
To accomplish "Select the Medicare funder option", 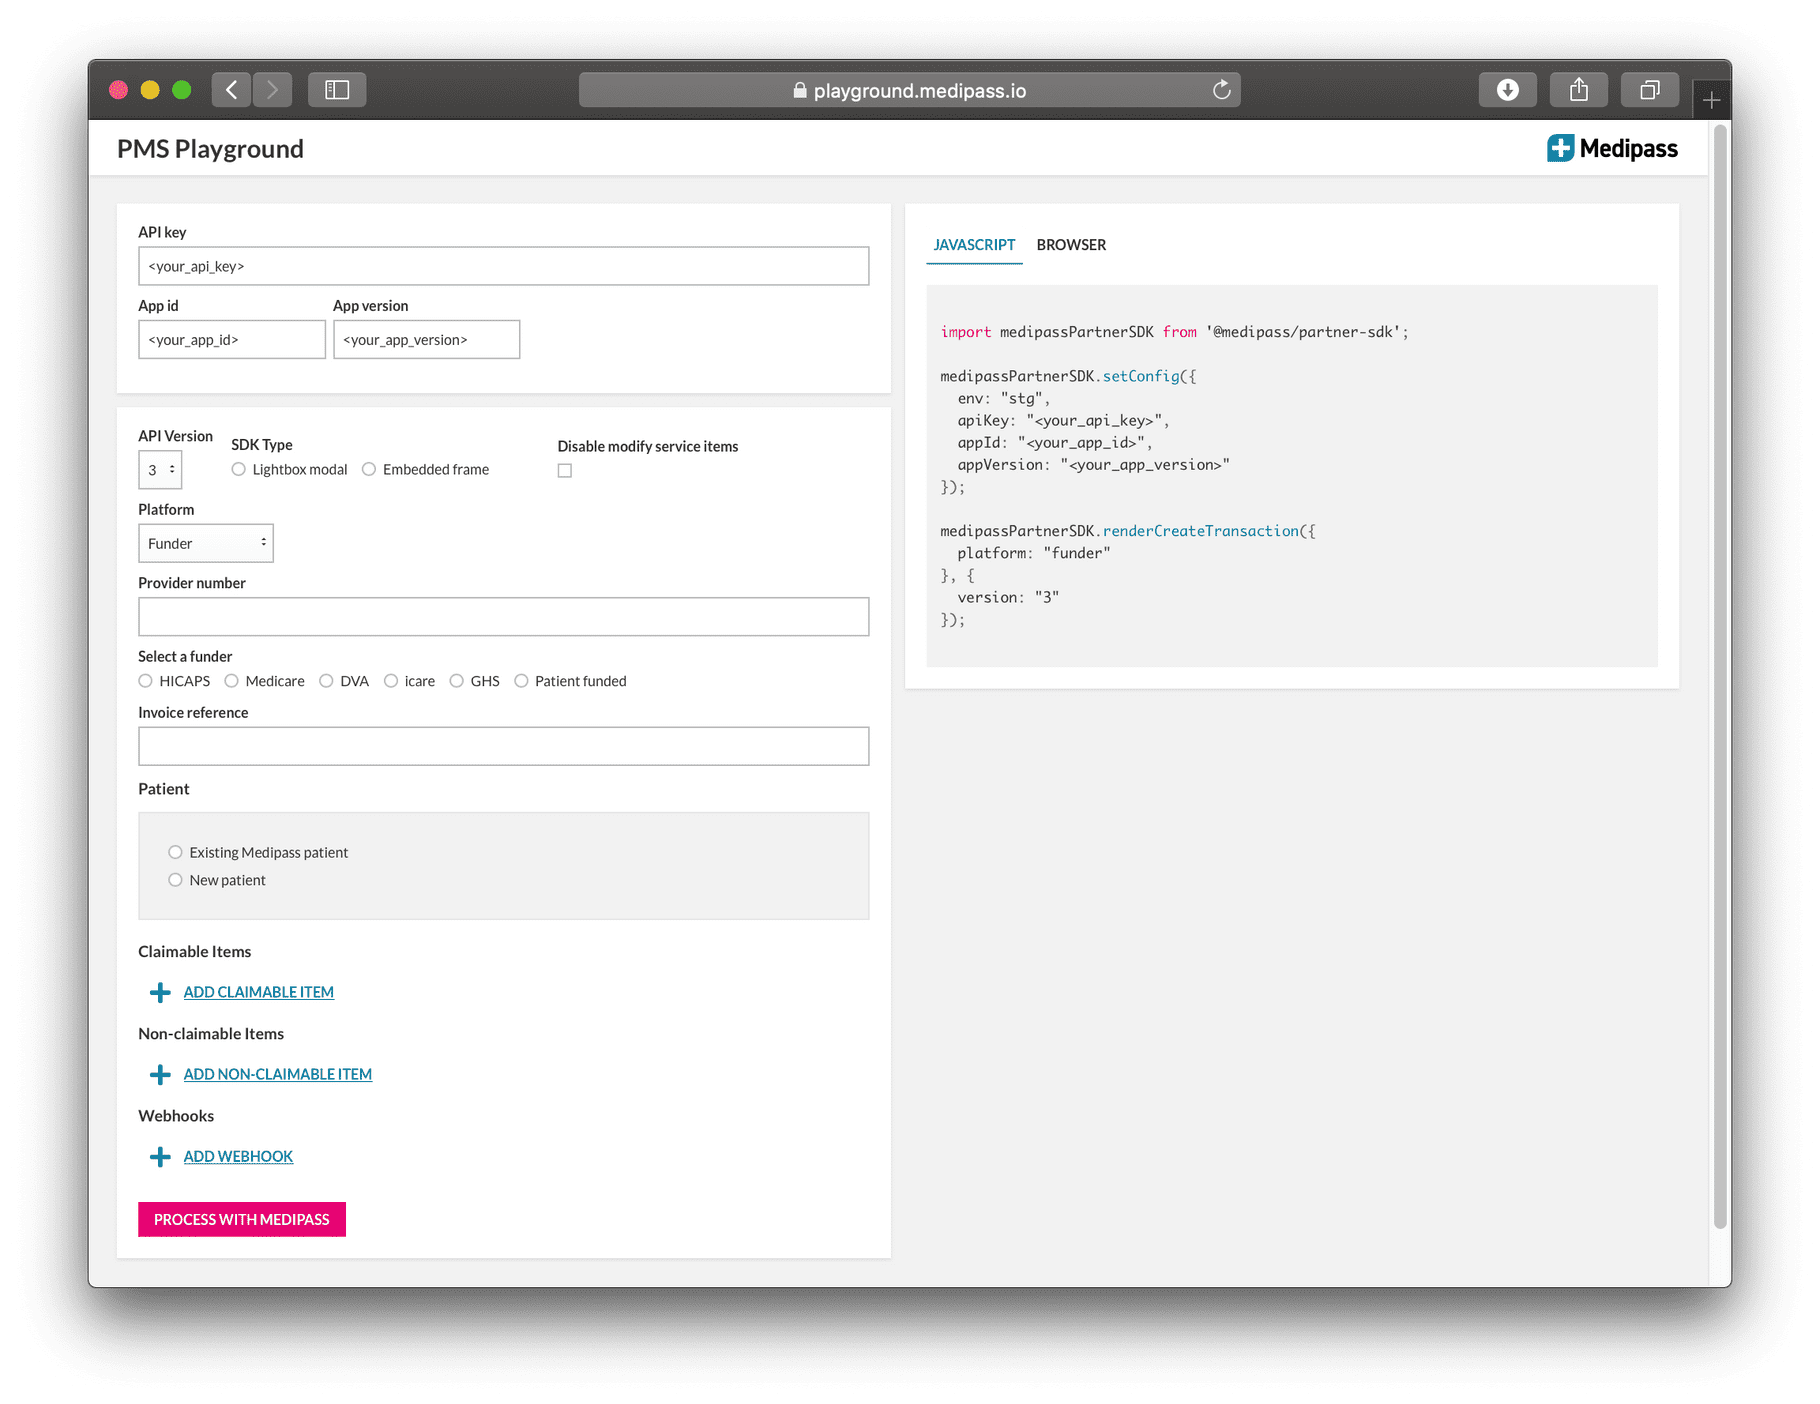I will [x=232, y=681].
